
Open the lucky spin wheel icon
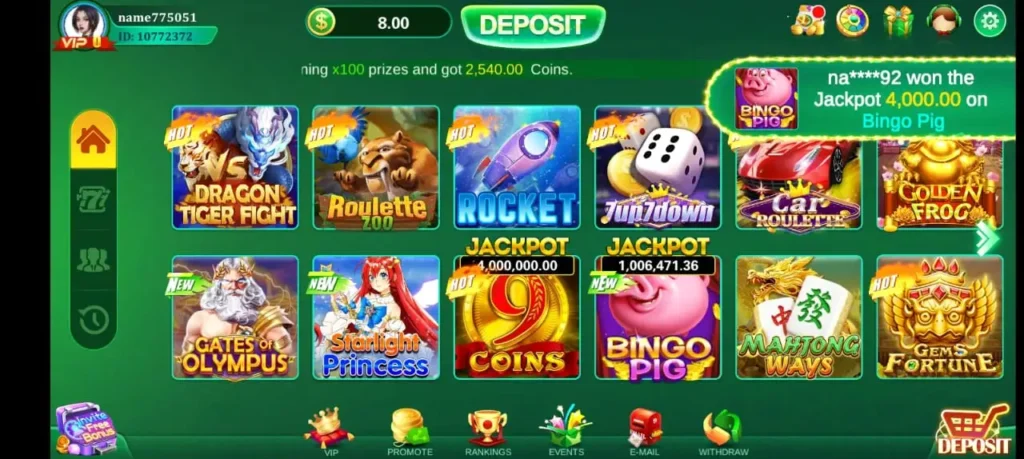(x=852, y=21)
